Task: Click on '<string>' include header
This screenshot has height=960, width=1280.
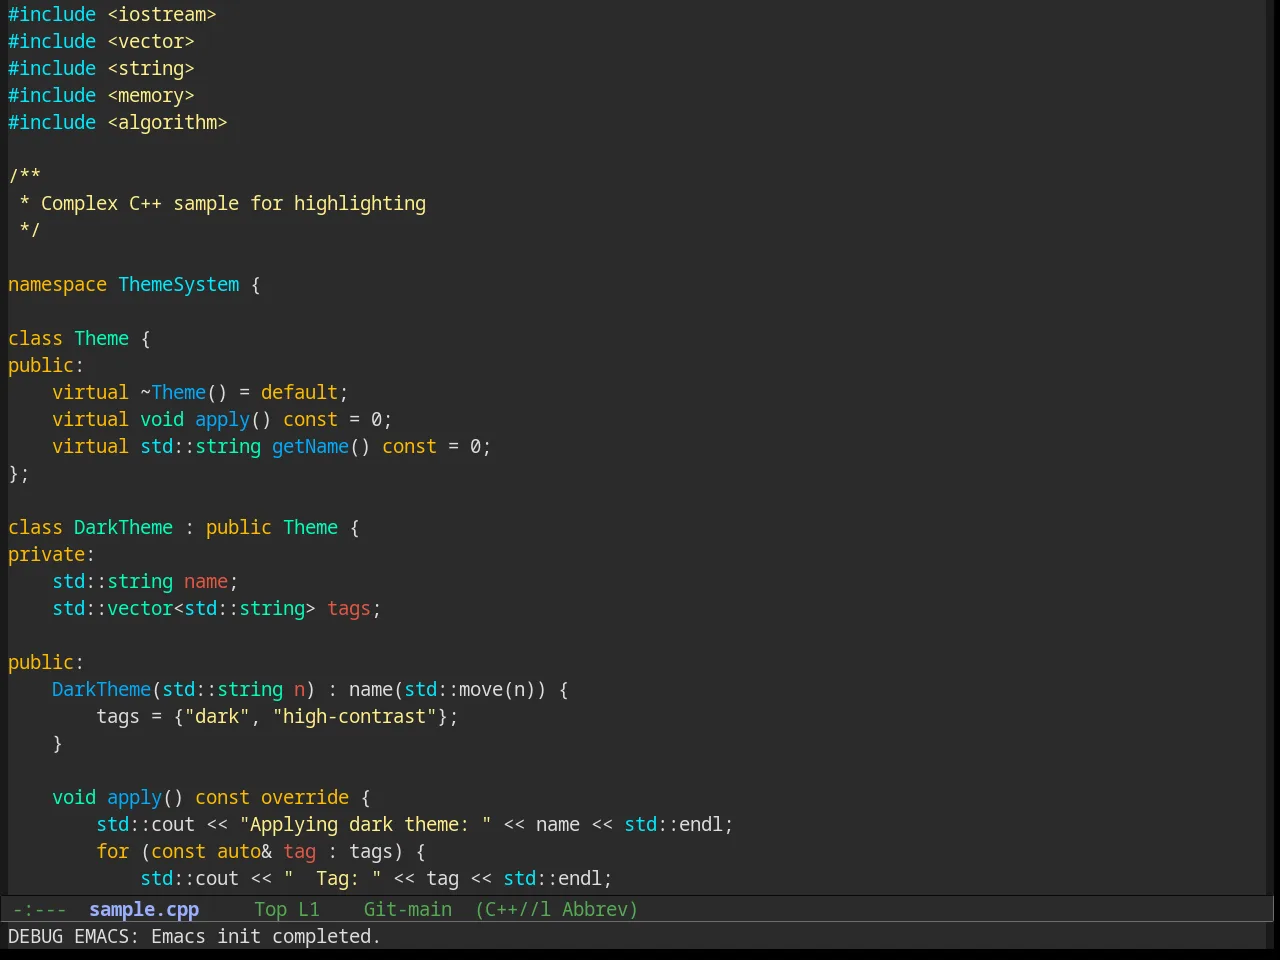Action: coord(151,68)
